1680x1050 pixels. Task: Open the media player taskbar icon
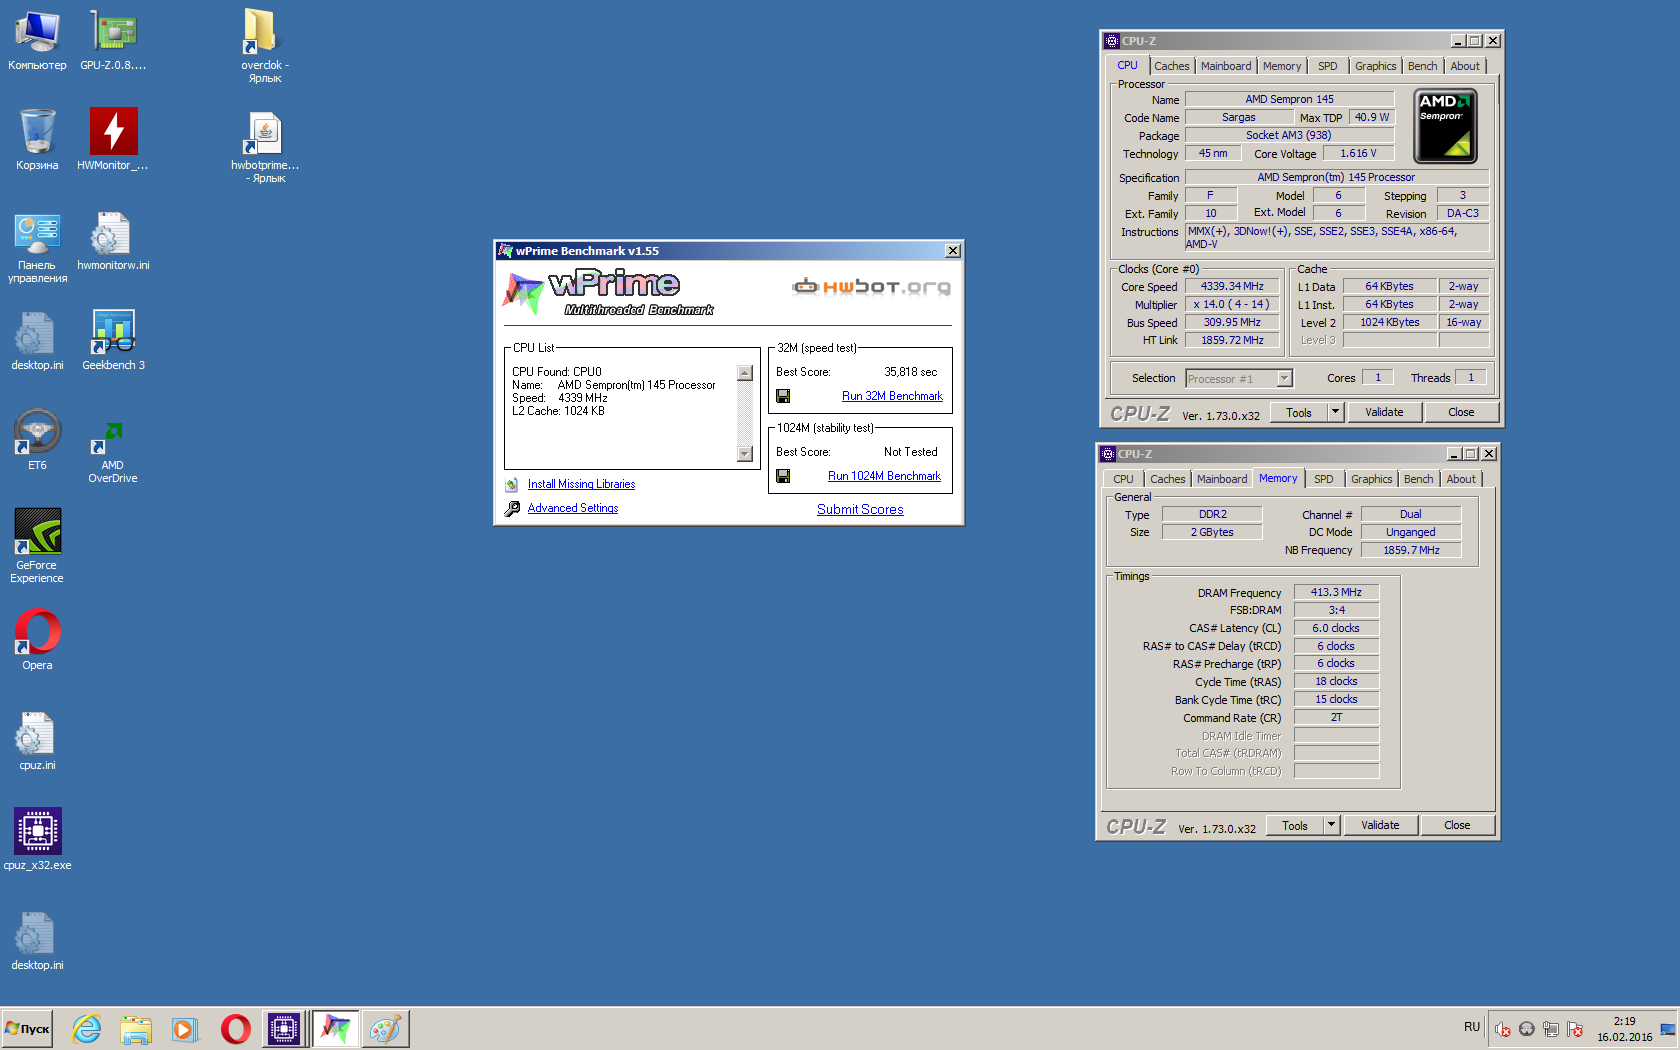185,1028
